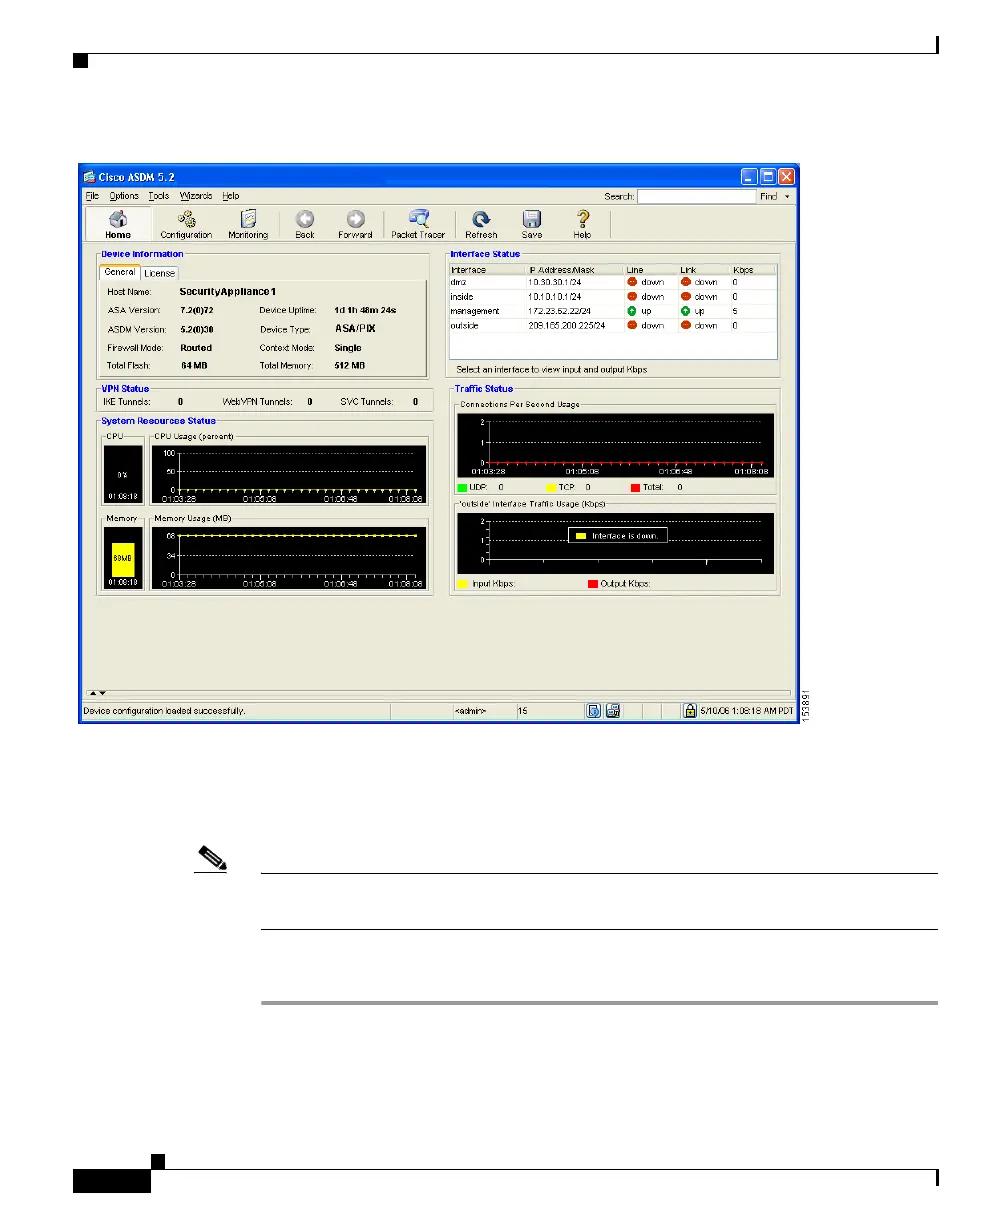Open the File menu
This screenshot has width=1008, height=1224.
(x=92, y=196)
